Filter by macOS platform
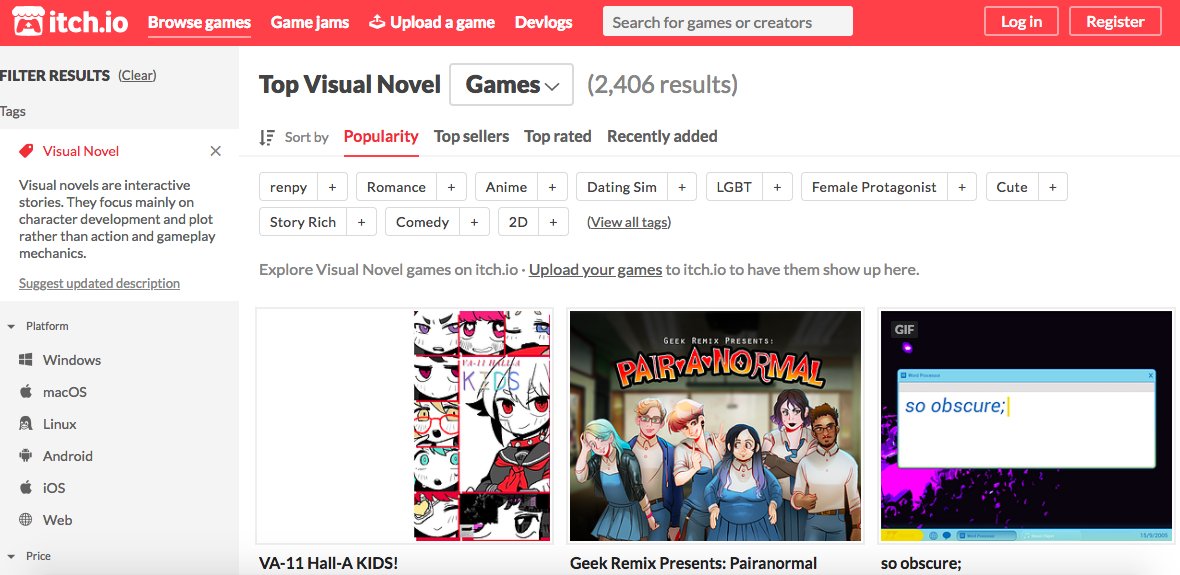Viewport: 1180px width, 575px height. [53, 392]
